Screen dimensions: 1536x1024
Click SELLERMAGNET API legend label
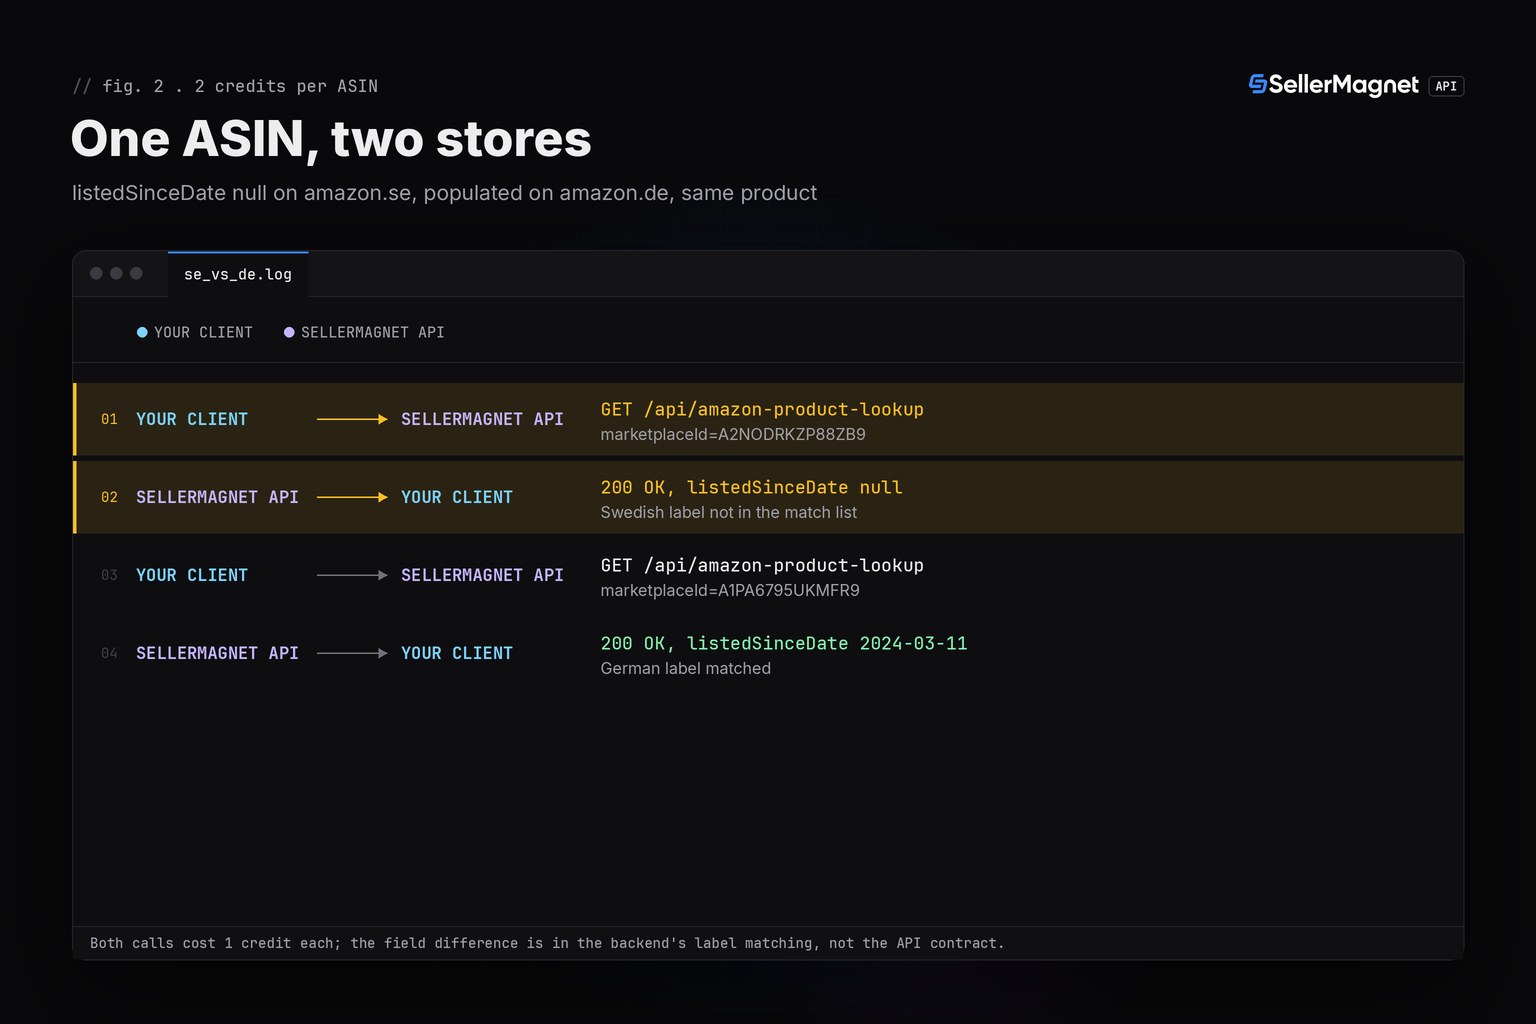pos(373,332)
